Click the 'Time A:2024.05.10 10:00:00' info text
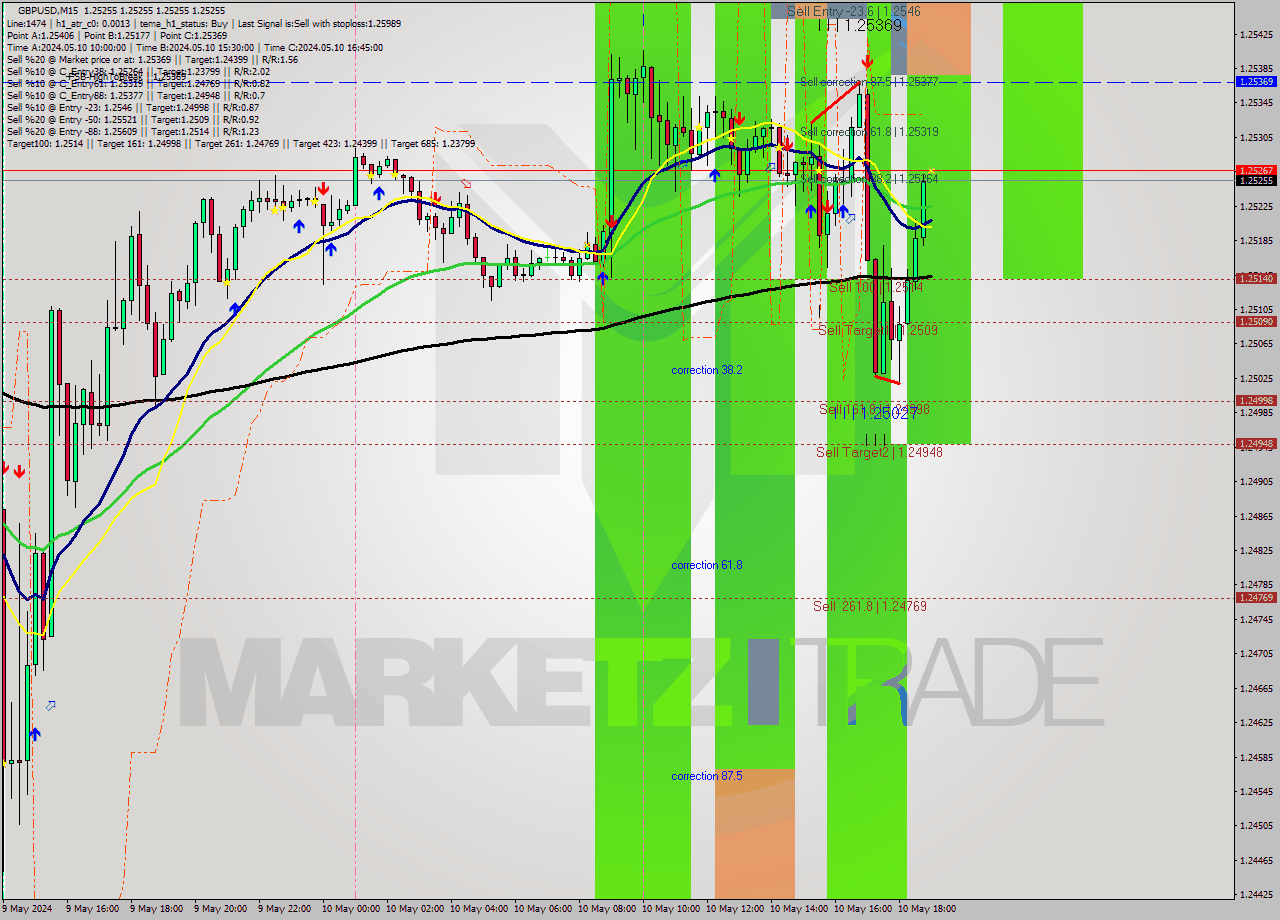The image size is (1280, 920). pyautogui.click(x=66, y=47)
